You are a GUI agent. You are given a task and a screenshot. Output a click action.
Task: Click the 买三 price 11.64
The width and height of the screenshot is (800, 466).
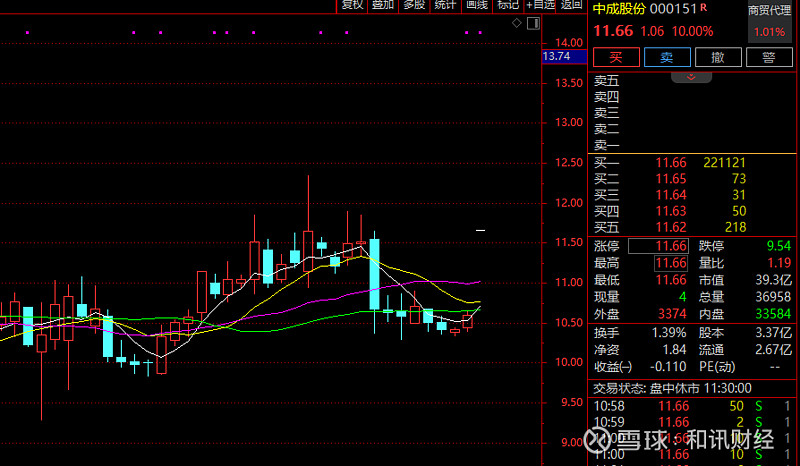coord(671,195)
